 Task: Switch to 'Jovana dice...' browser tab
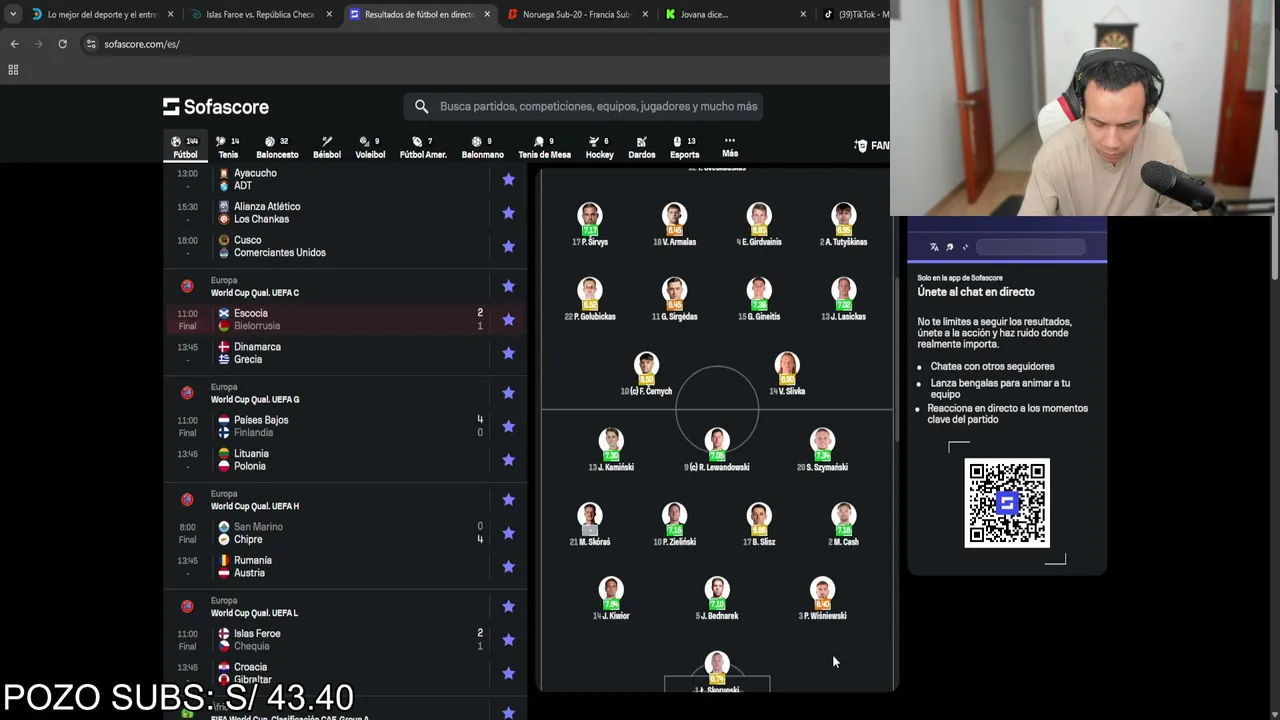tap(737, 14)
